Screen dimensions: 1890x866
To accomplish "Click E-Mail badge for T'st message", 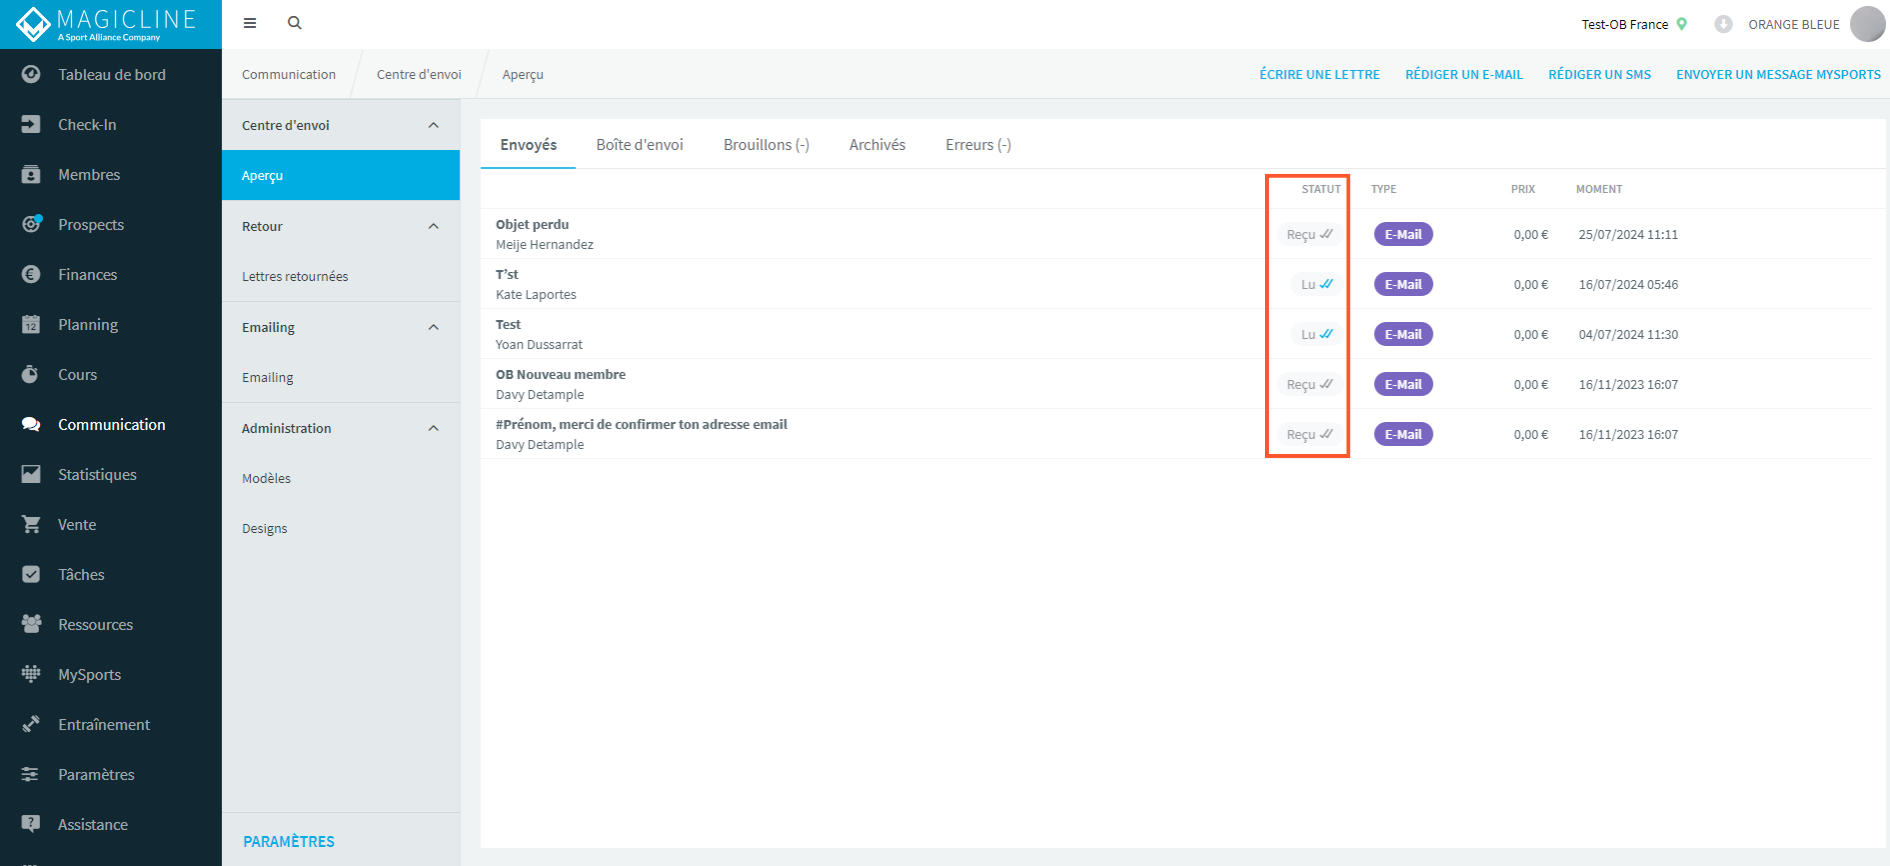I will point(1403,284).
